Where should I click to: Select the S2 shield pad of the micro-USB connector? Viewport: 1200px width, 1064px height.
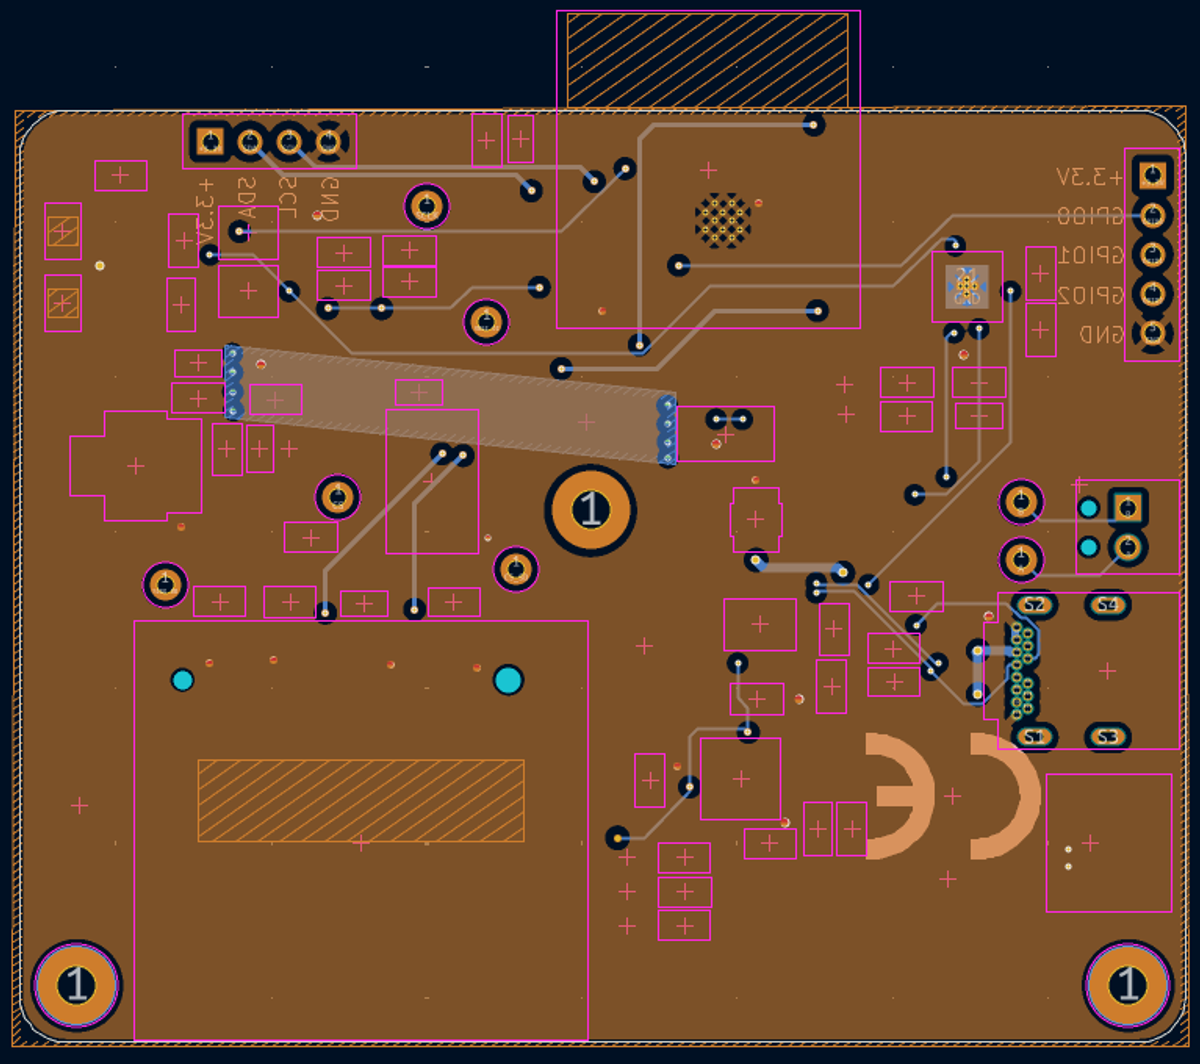[1033, 603]
